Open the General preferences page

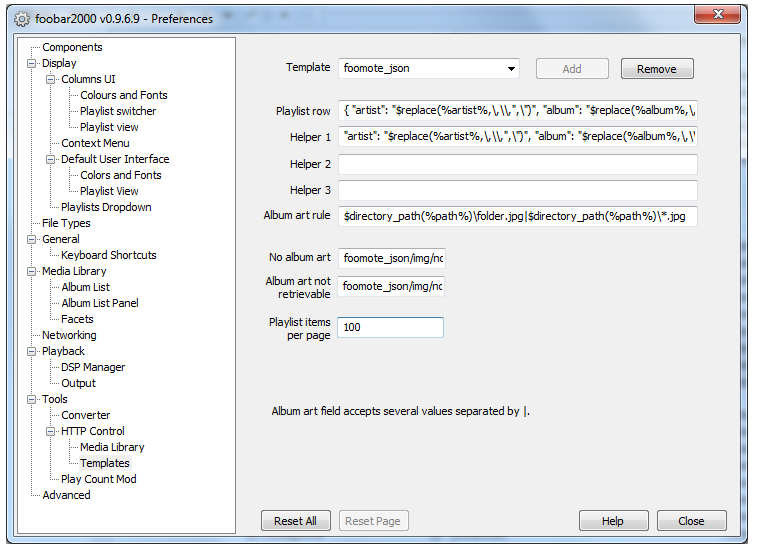click(61, 239)
